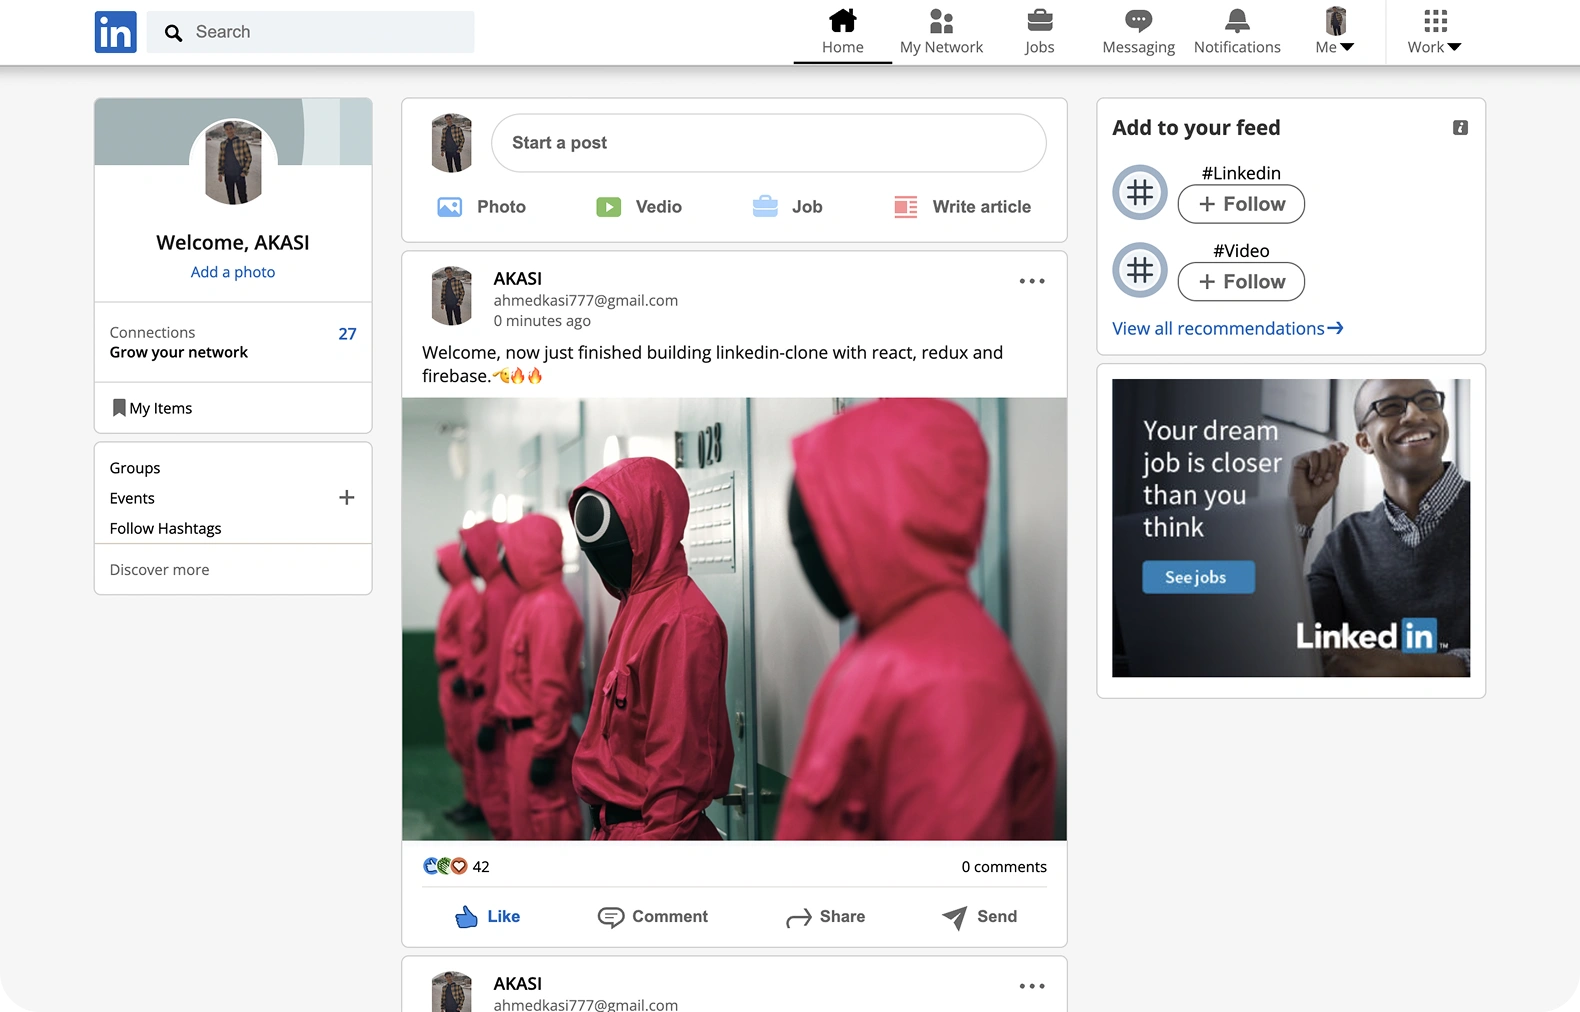Select the Home nav label
Screen dimensions: 1580x1012
click(843, 47)
